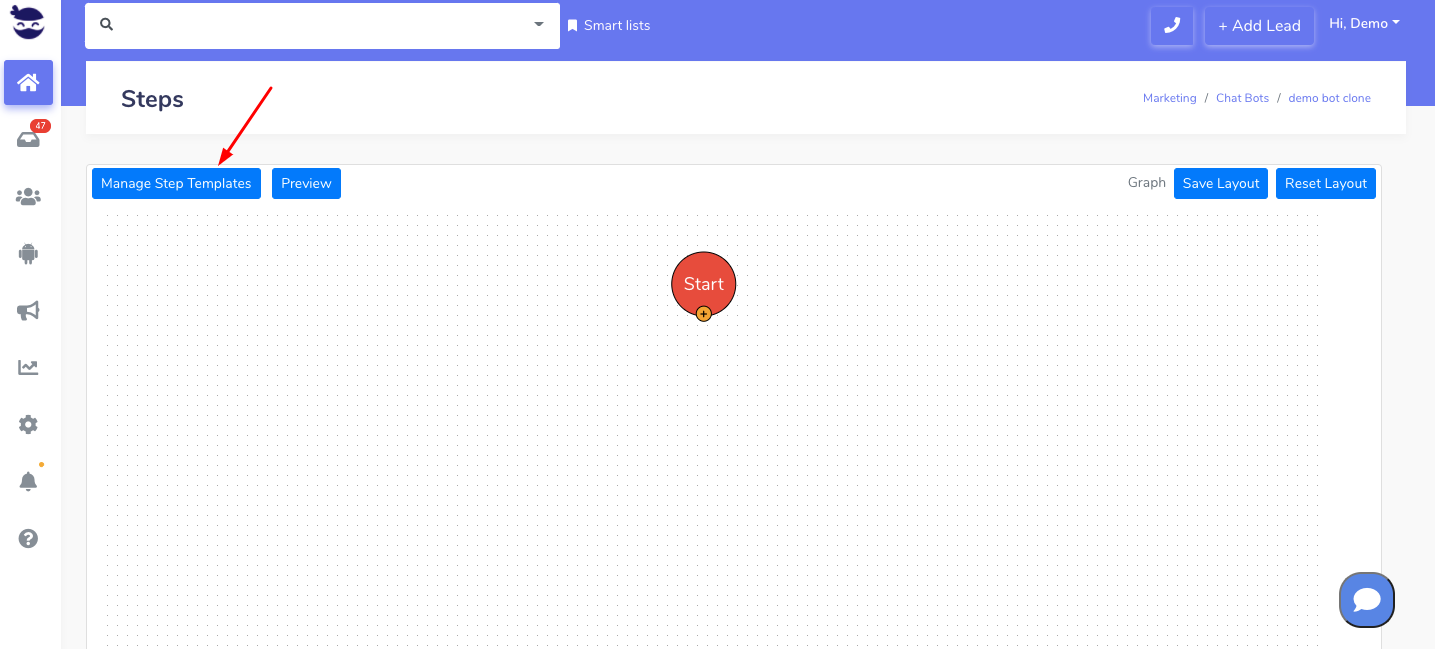Open the marketing megaphone icon
Image resolution: width=1435 pixels, height=649 pixels.
[28, 311]
